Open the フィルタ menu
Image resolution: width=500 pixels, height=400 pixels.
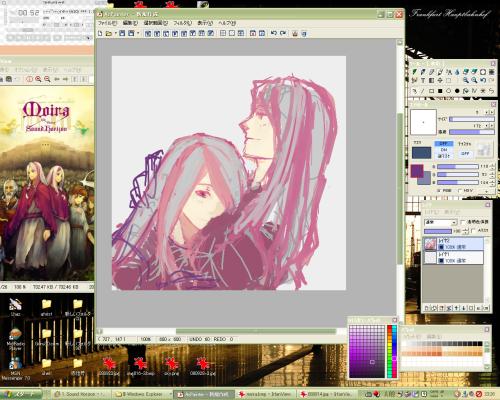point(183,23)
